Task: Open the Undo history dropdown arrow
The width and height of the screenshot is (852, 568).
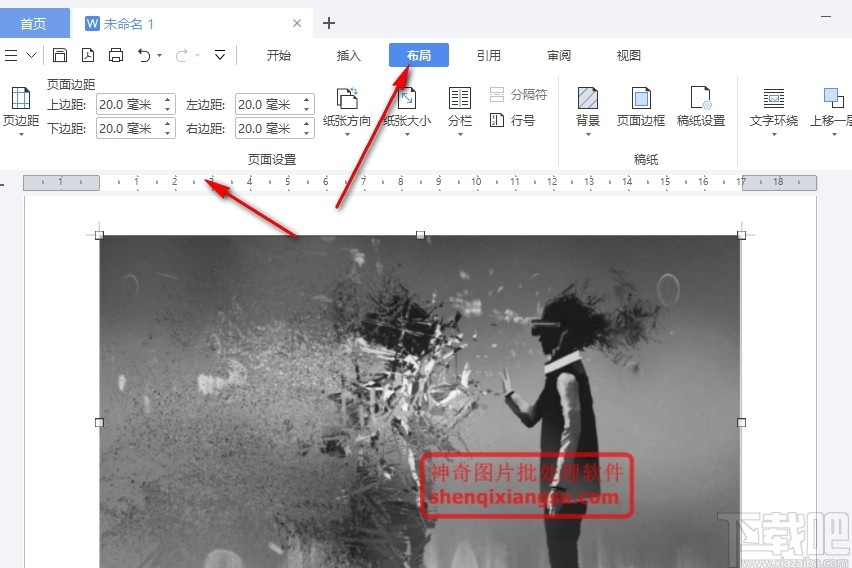Action: 159,55
